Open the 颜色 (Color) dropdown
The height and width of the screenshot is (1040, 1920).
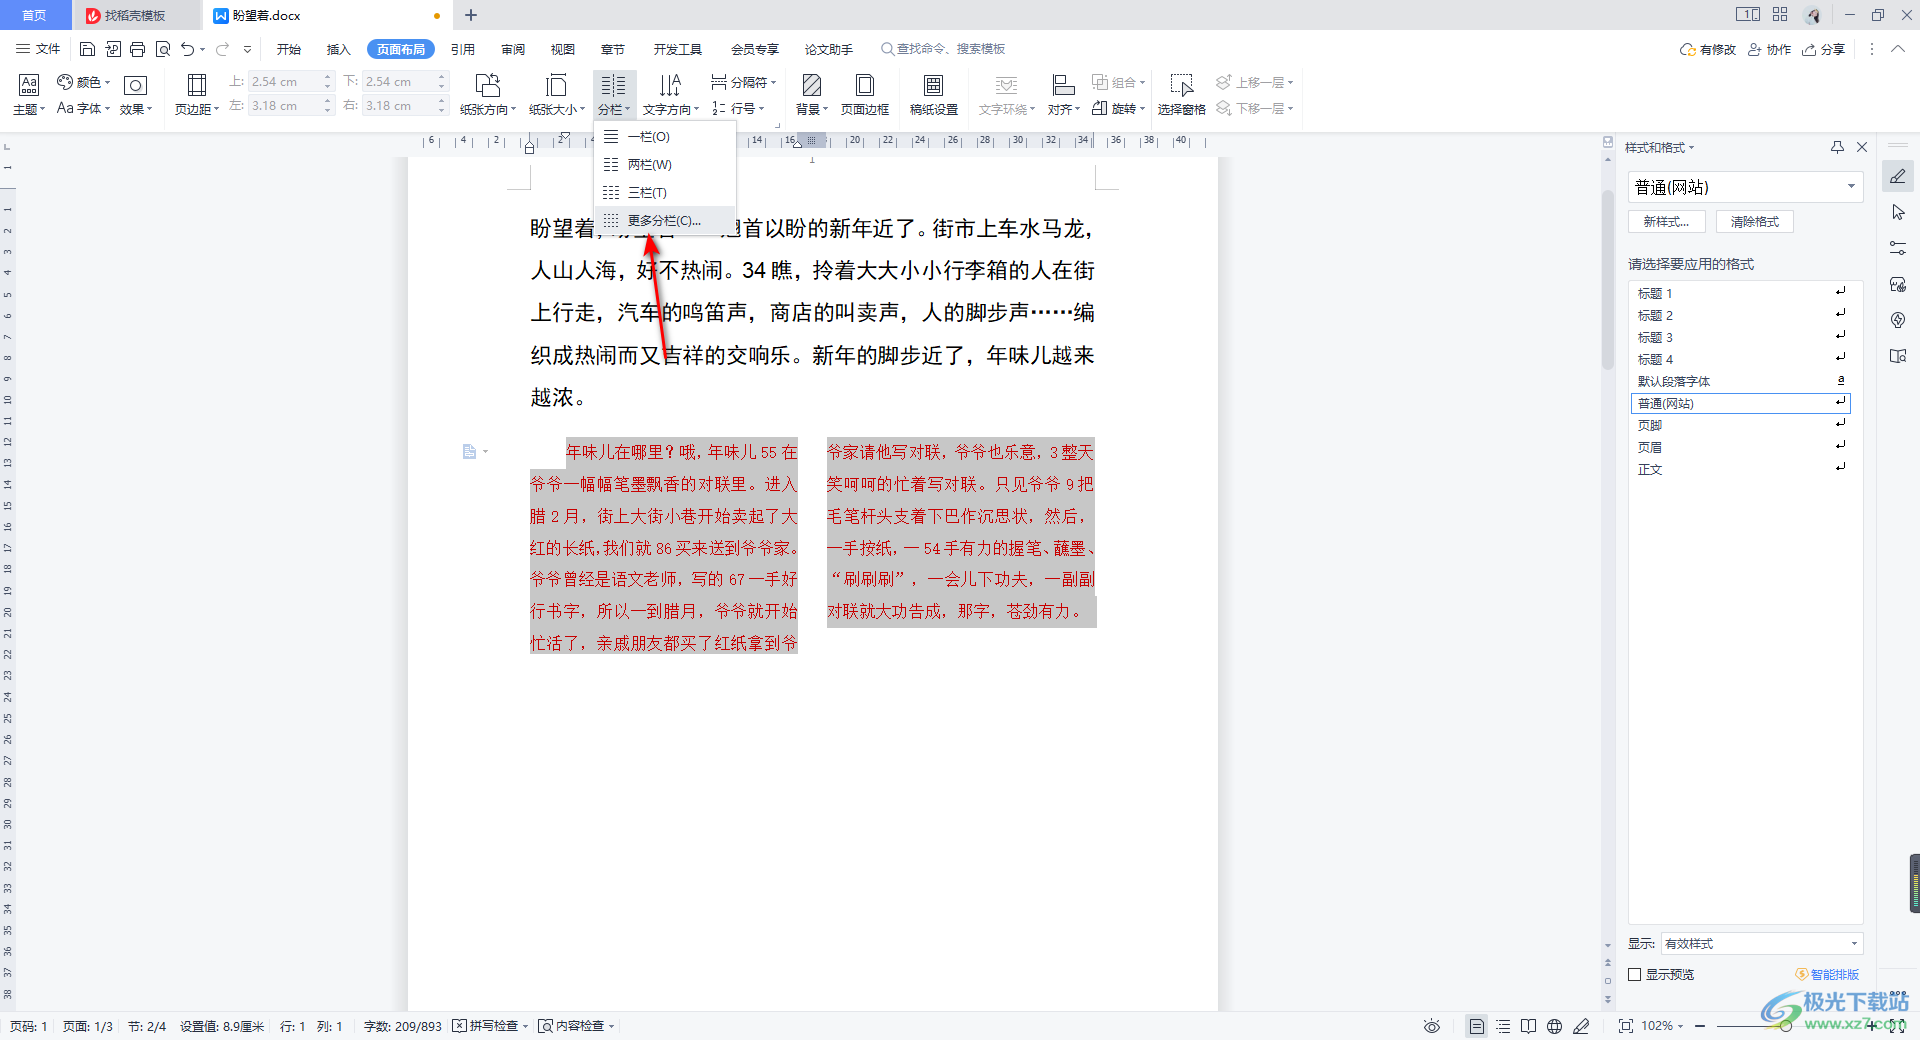pyautogui.click(x=83, y=82)
